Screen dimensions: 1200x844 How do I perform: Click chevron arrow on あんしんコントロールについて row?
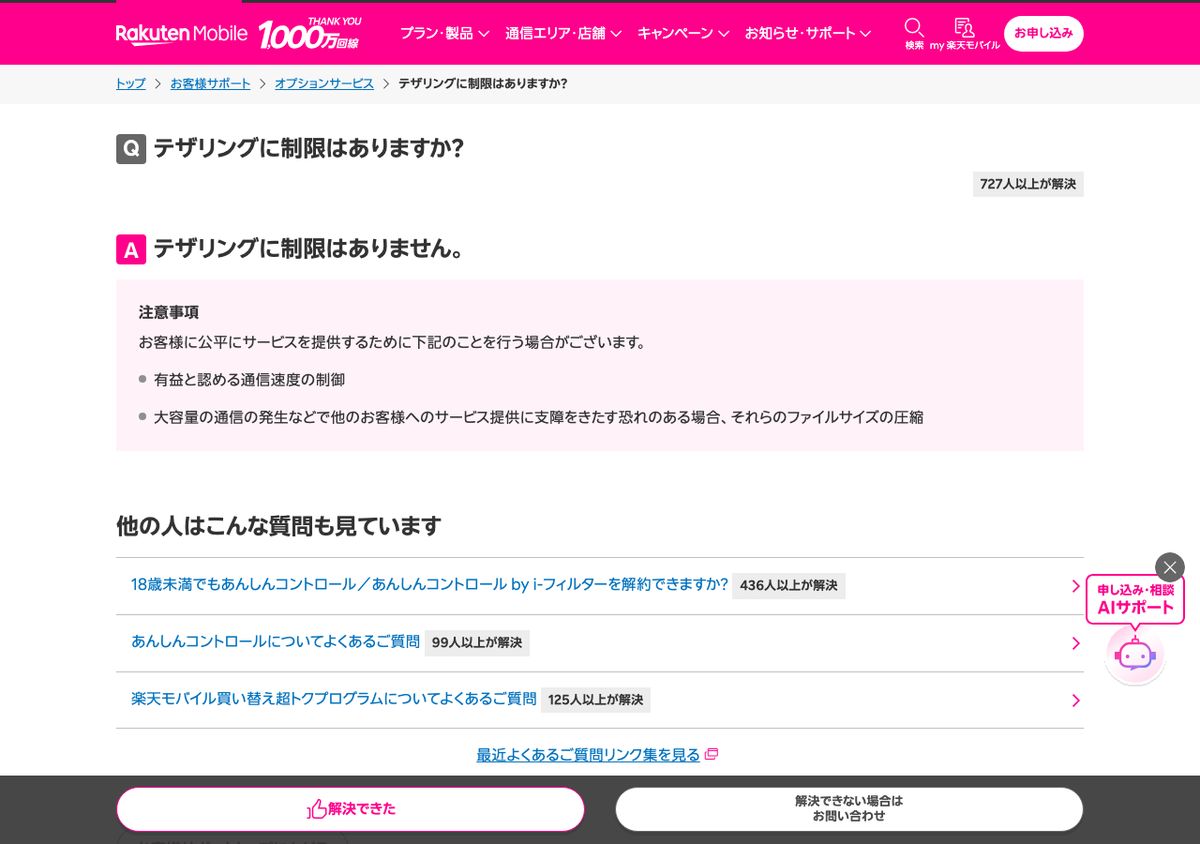[x=1076, y=643]
